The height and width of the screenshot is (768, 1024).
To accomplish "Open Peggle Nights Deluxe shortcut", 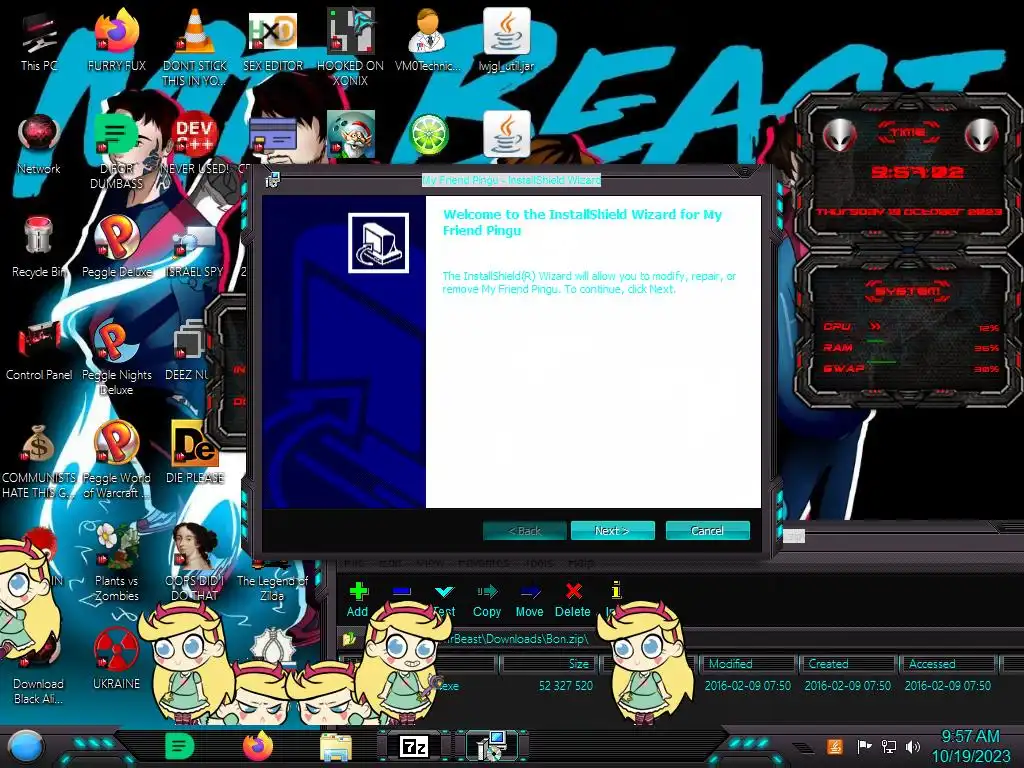I will click(116, 357).
